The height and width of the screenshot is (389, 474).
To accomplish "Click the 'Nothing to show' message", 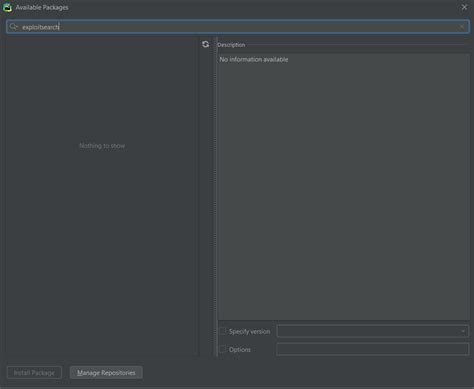I will coord(102,146).
